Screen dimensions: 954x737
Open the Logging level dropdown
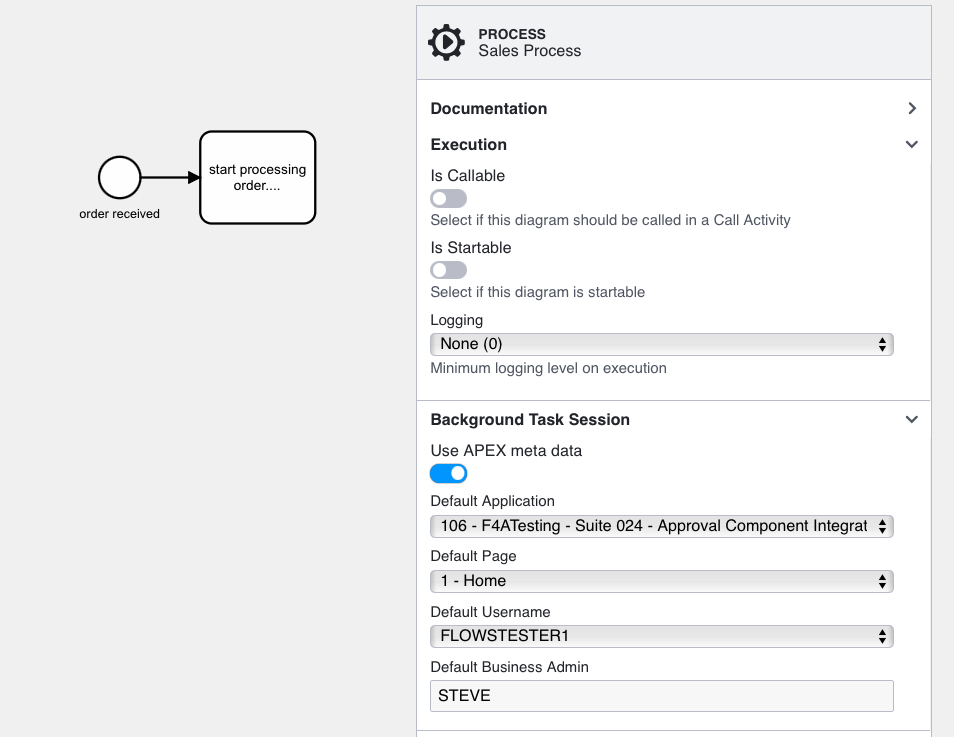(x=661, y=344)
